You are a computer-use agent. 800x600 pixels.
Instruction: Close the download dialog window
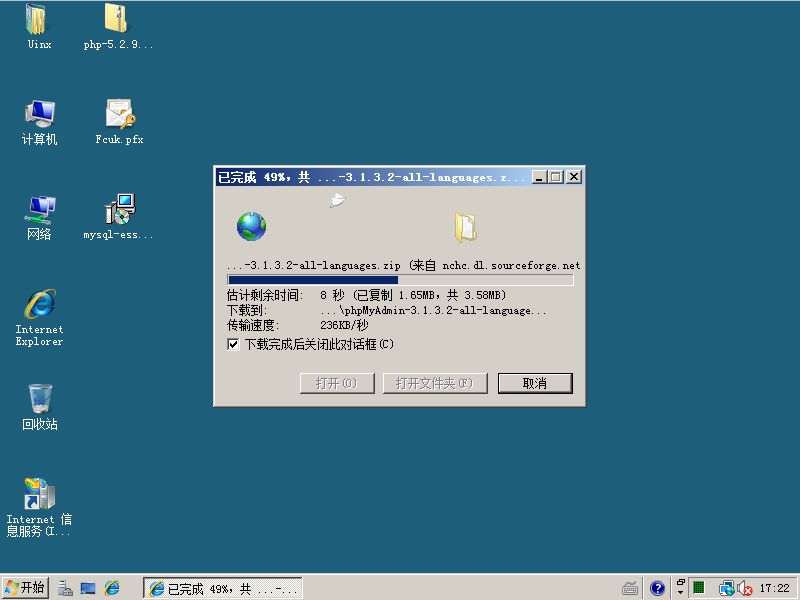573,177
